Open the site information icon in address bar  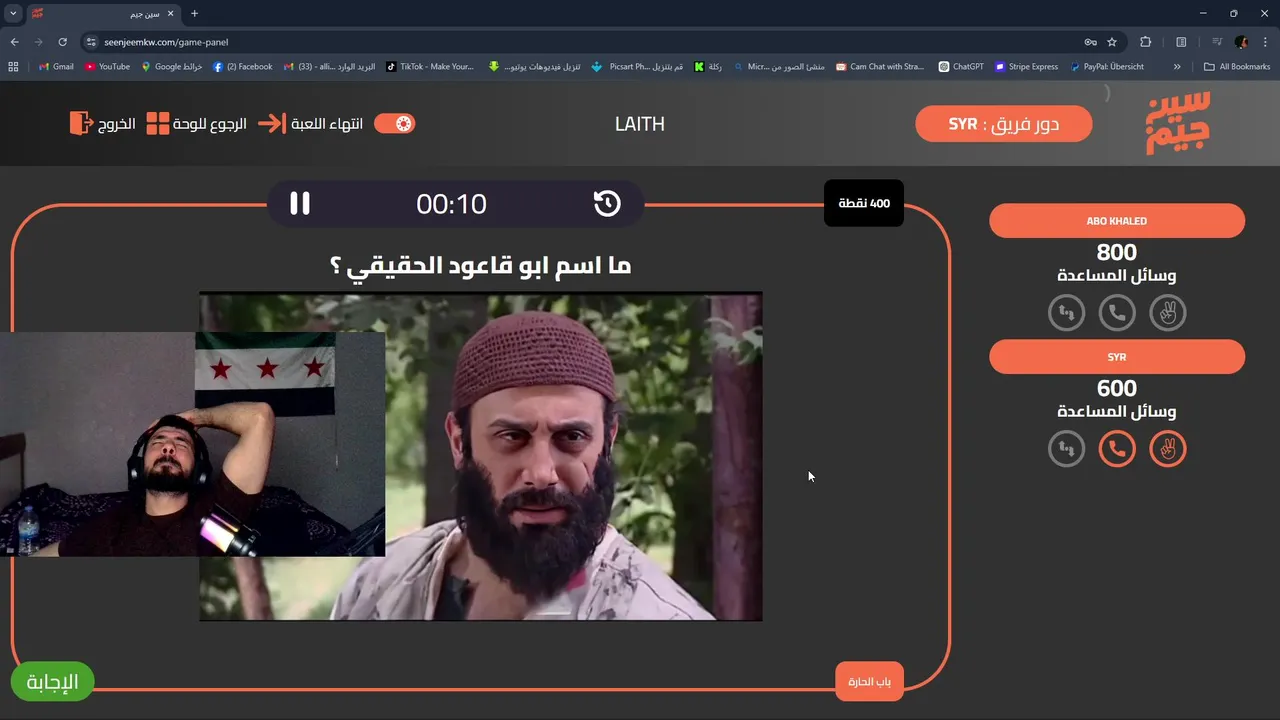pos(91,42)
